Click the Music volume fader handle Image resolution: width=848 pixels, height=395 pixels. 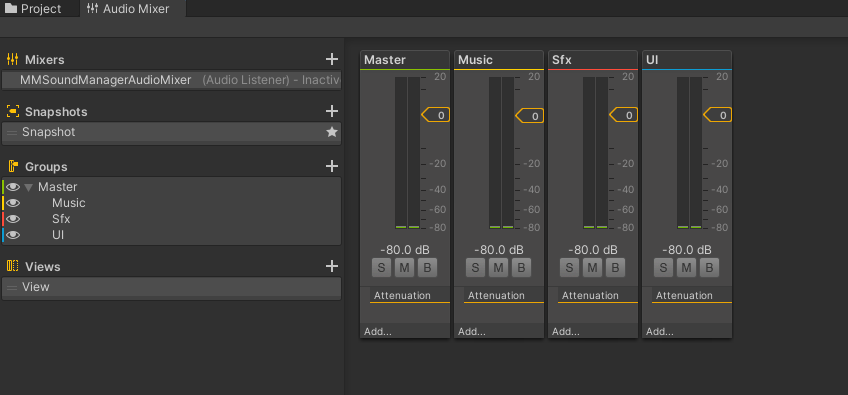[x=529, y=115]
